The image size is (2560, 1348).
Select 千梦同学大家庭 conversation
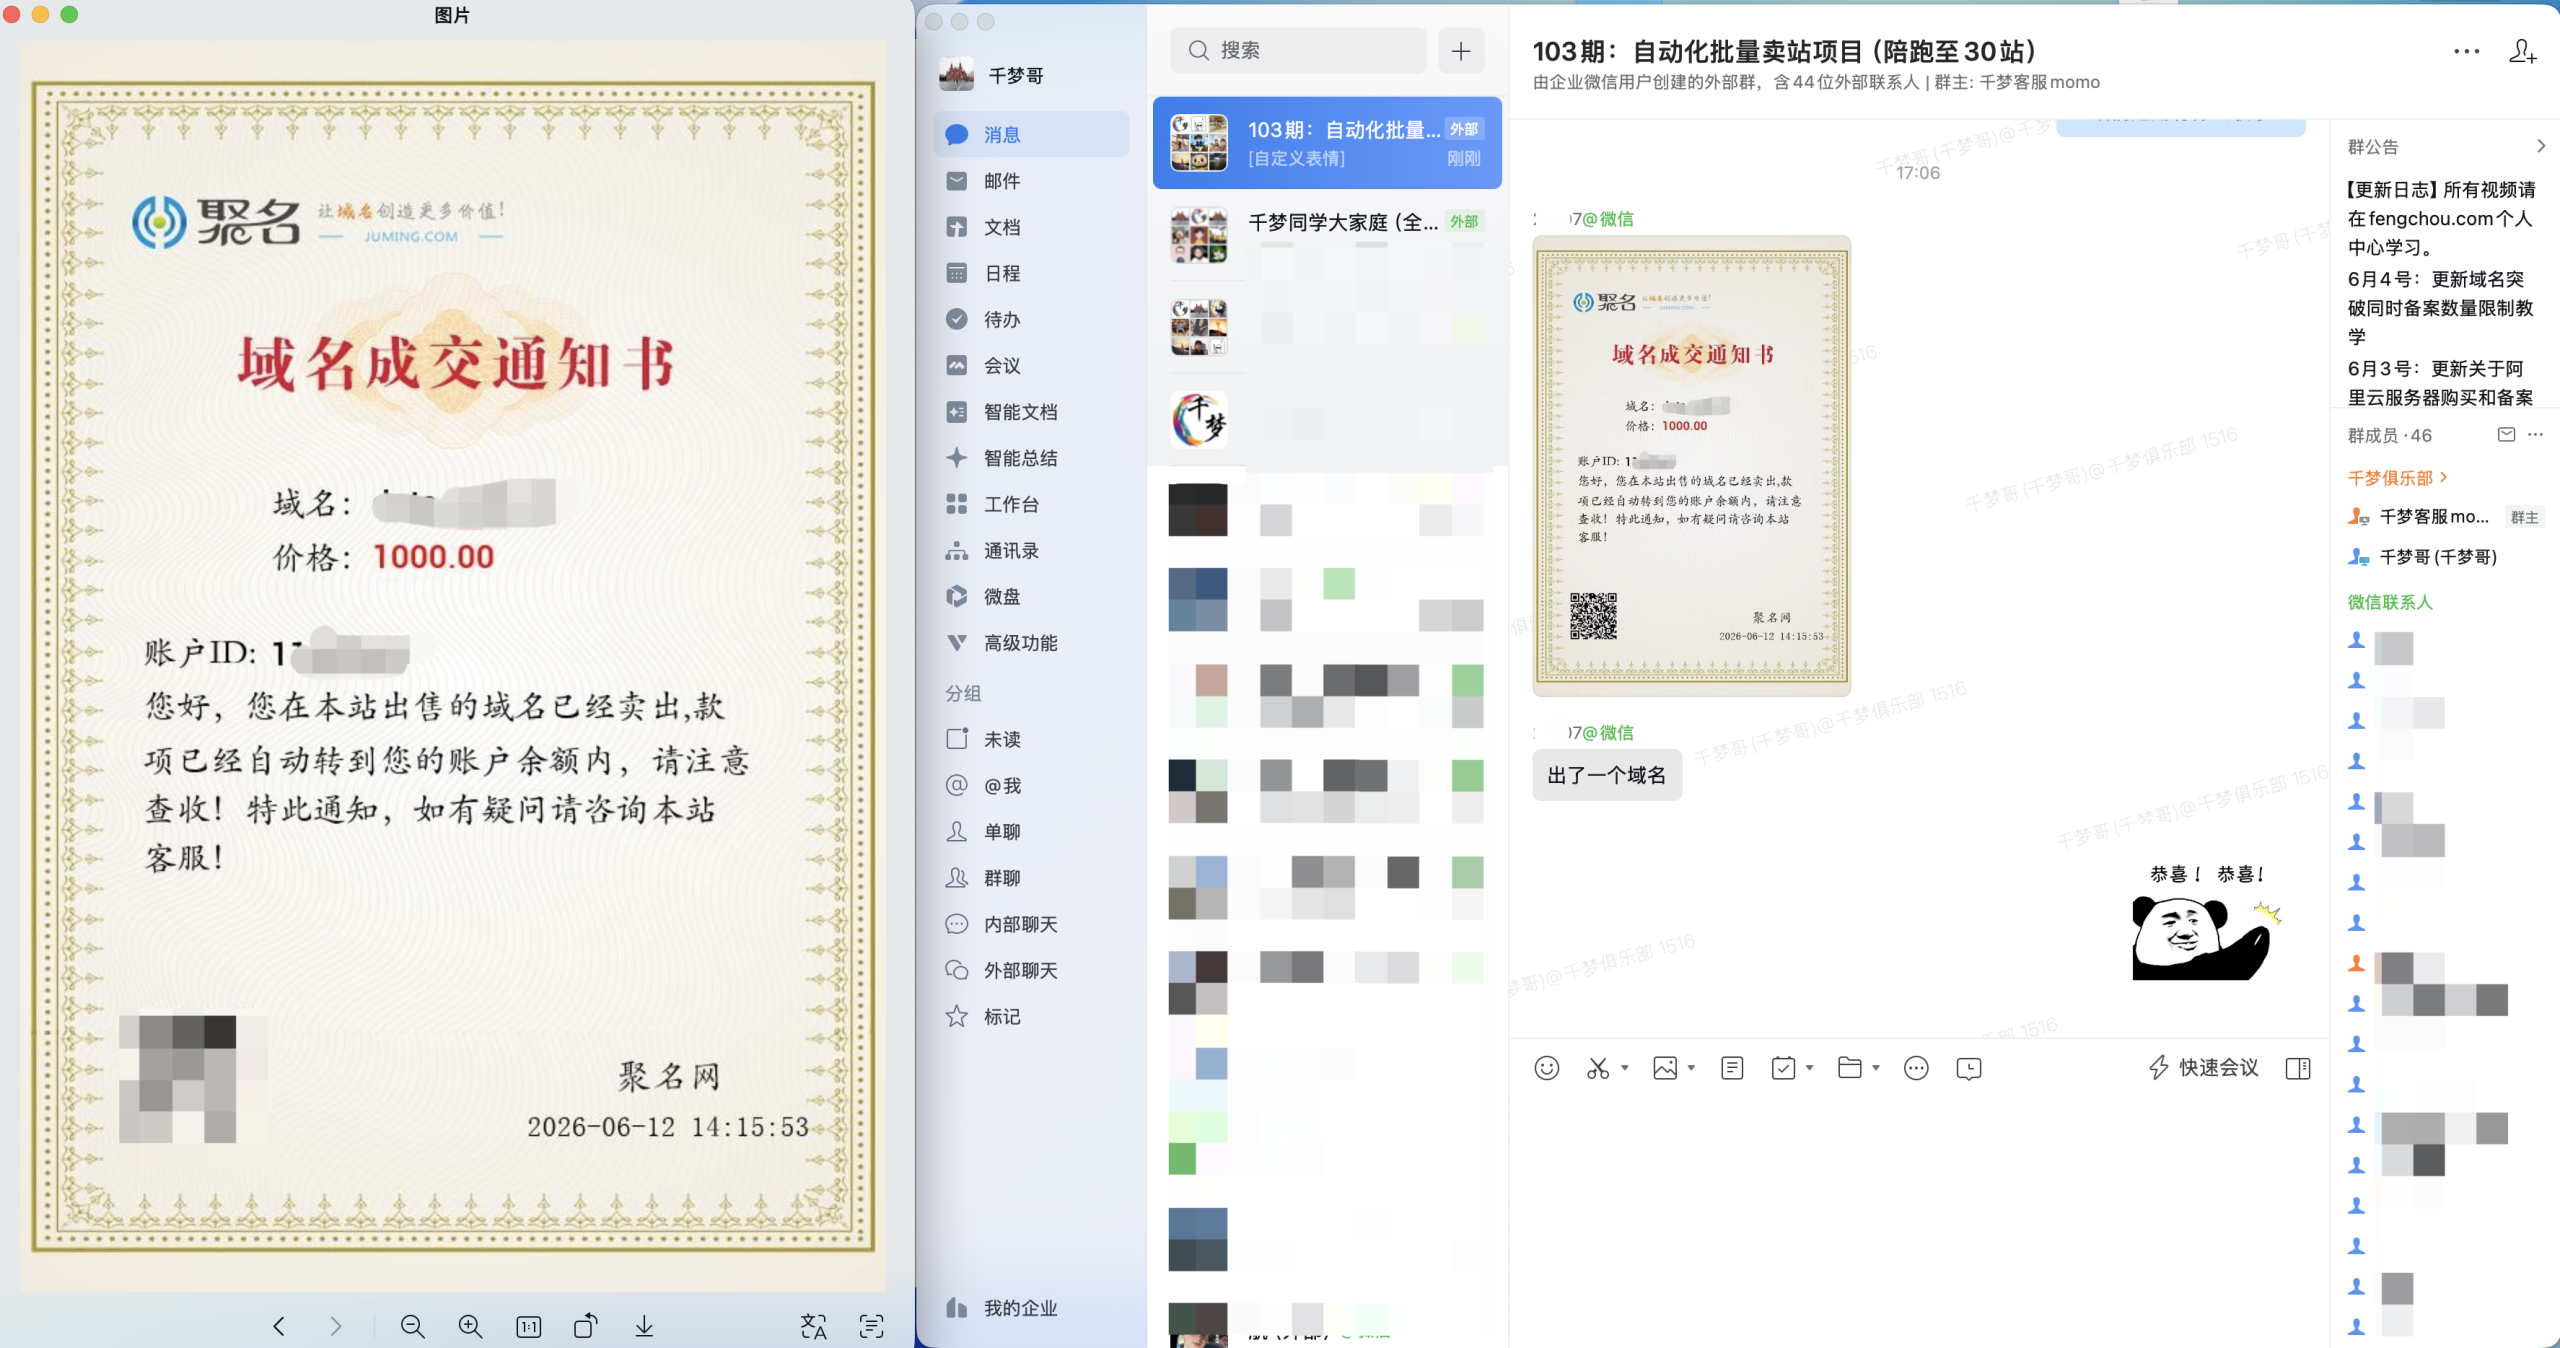1327,235
